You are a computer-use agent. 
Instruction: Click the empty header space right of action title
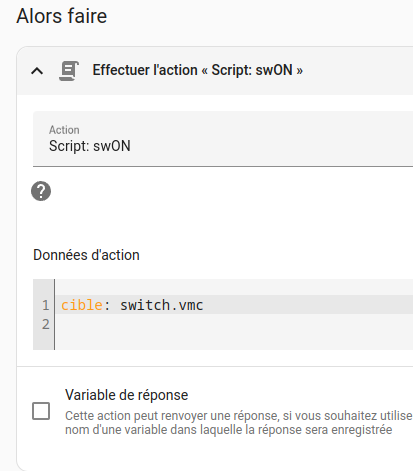pos(358,71)
